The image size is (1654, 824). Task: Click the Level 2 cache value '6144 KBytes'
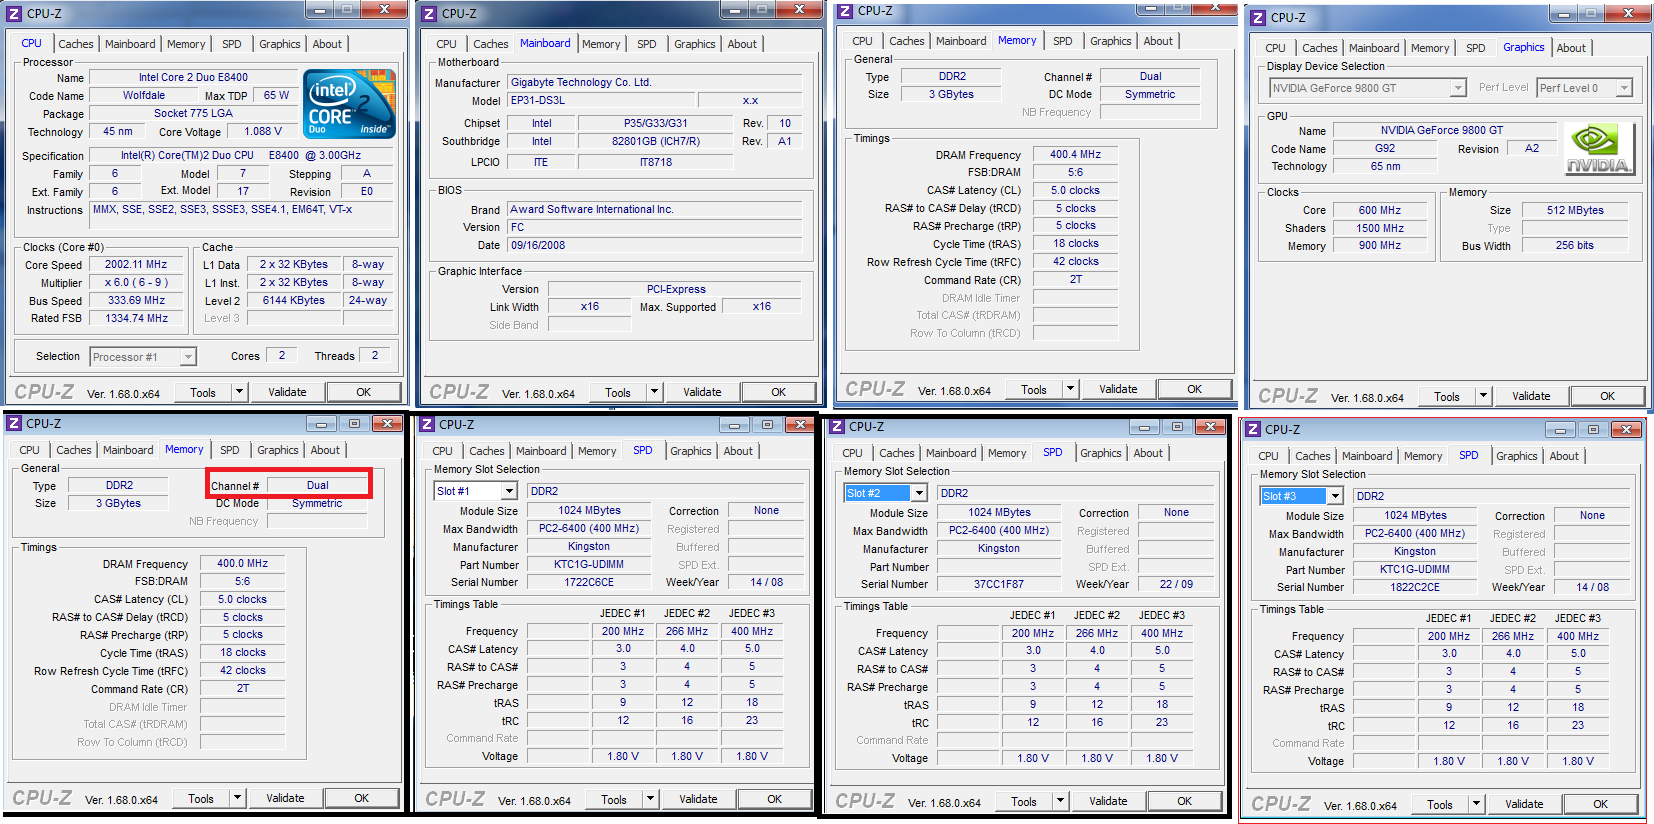(293, 300)
